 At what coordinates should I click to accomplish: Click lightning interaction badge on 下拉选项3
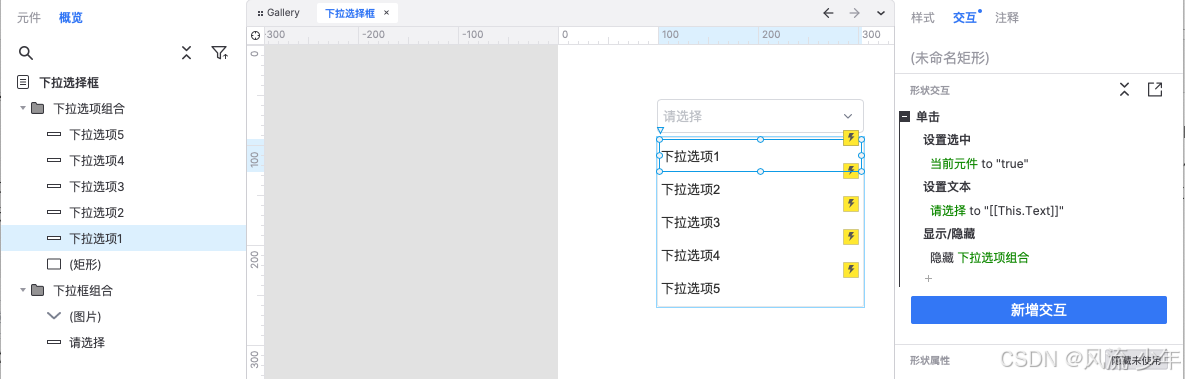pos(851,203)
